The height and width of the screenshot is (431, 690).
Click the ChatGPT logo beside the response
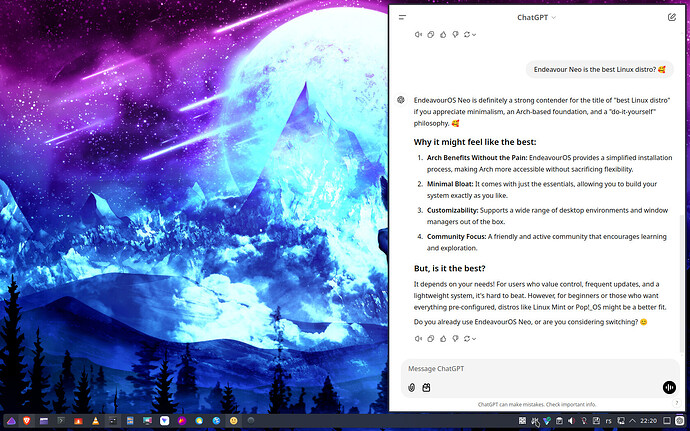pos(400,100)
